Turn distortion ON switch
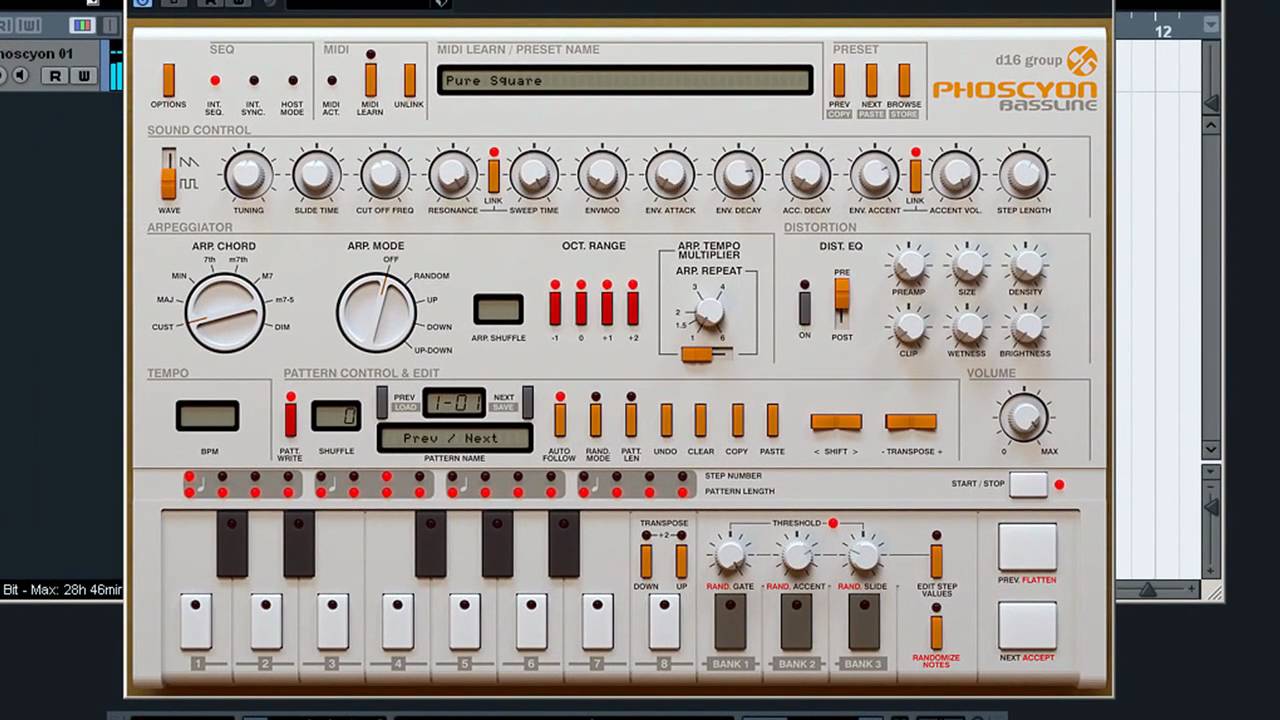 [x=804, y=308]
